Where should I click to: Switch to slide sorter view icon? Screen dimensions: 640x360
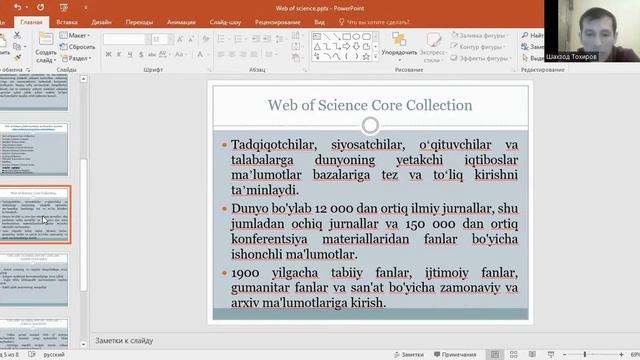click(513, 354)
